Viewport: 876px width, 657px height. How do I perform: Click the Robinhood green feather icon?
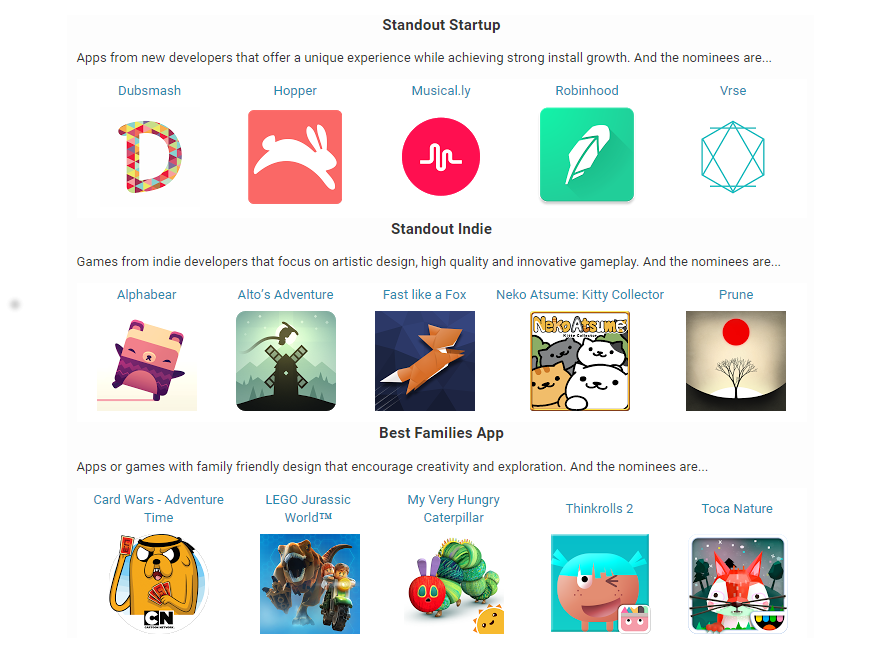click(587, 155)
